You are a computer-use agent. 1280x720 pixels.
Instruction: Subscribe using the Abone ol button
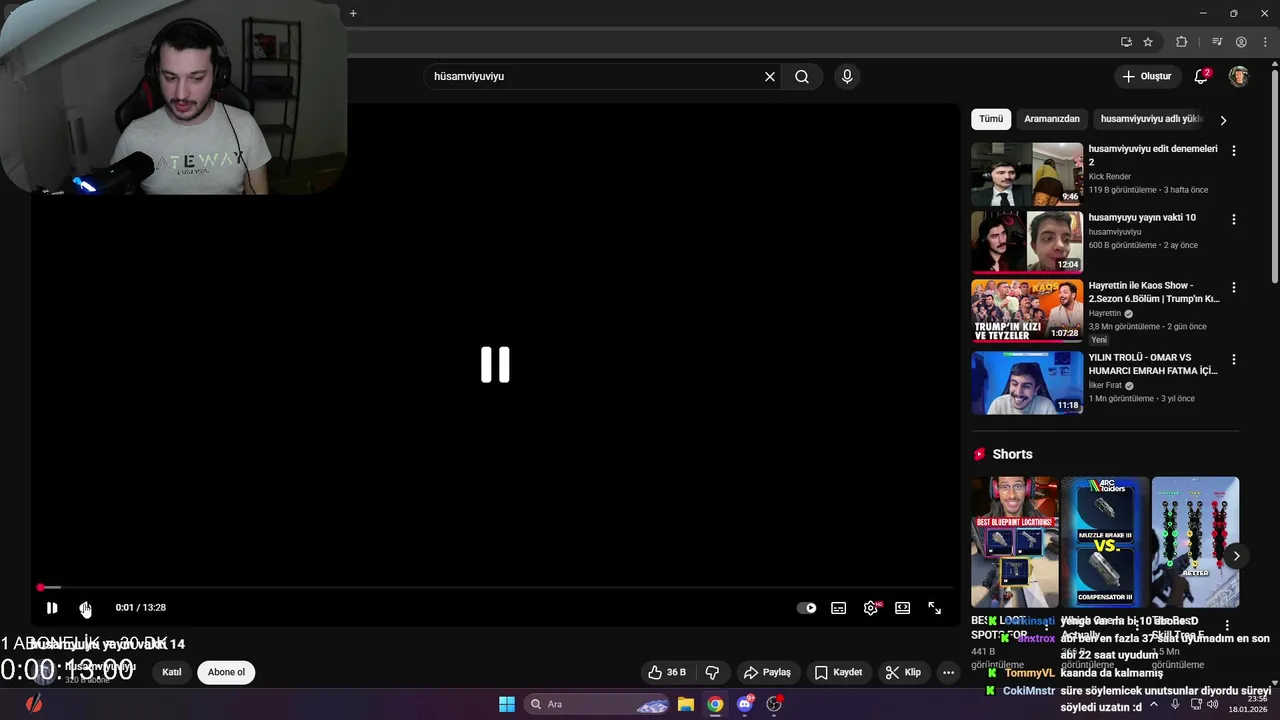coord(226,672)
